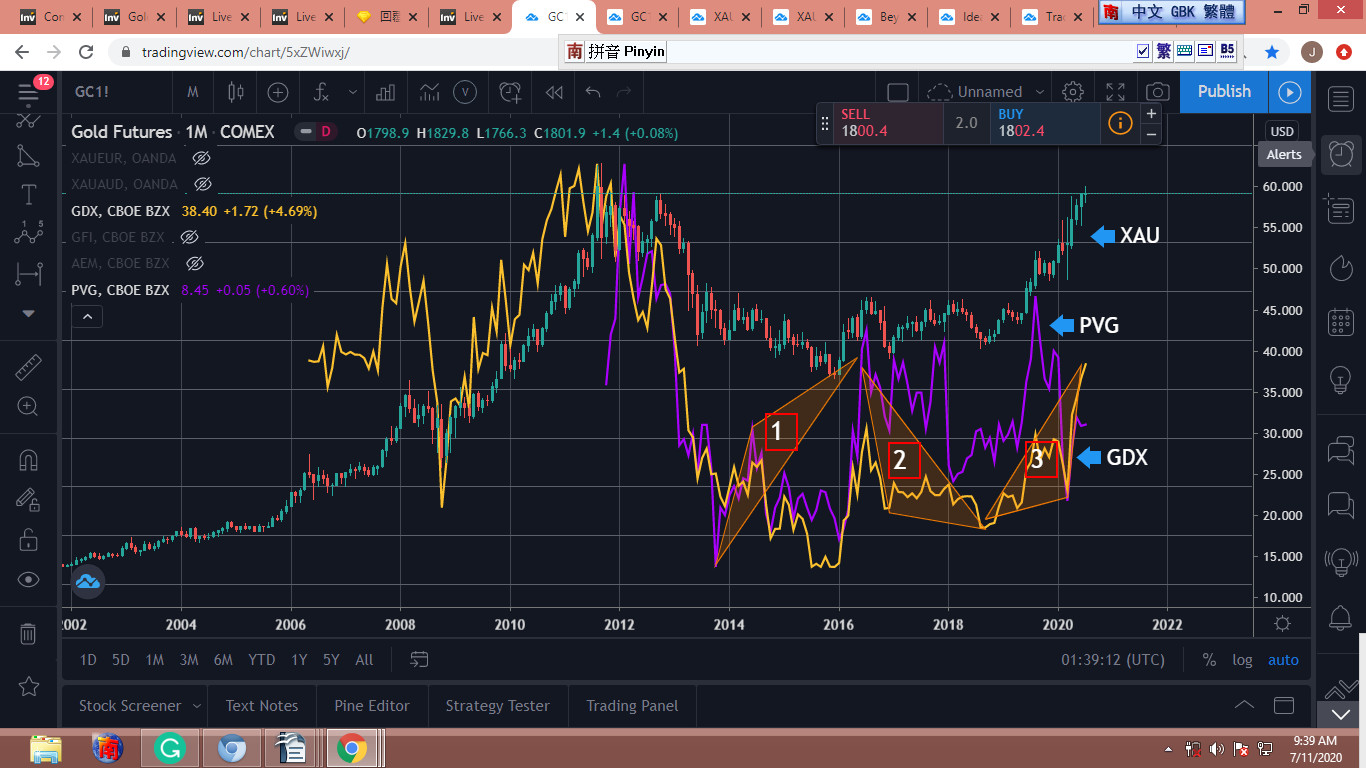1366x768 pixels.
Task: Toggle log scale on the price axis
Action: click(x=1242, y=660)
